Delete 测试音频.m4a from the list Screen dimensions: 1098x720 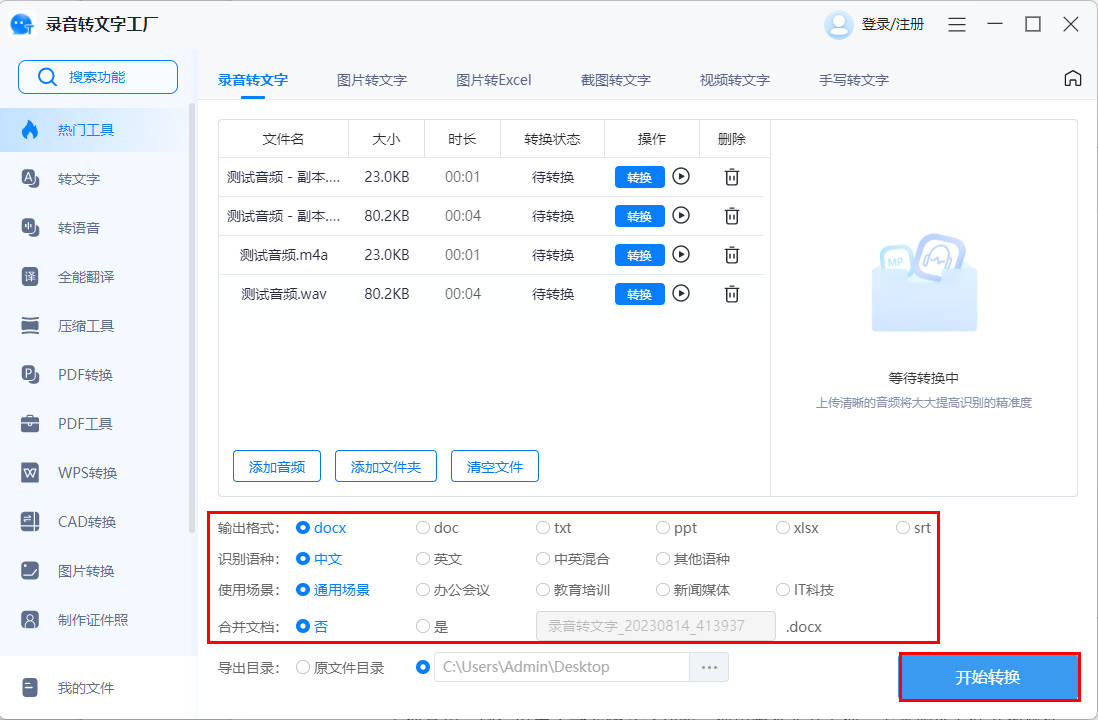point(732,255)
